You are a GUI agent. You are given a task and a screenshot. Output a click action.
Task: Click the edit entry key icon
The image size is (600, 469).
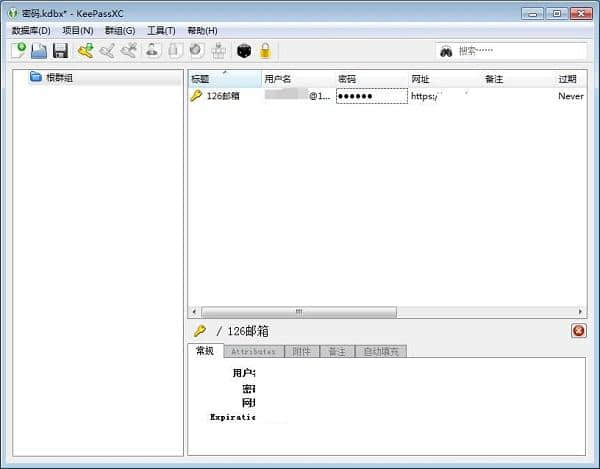coord(108,50)
